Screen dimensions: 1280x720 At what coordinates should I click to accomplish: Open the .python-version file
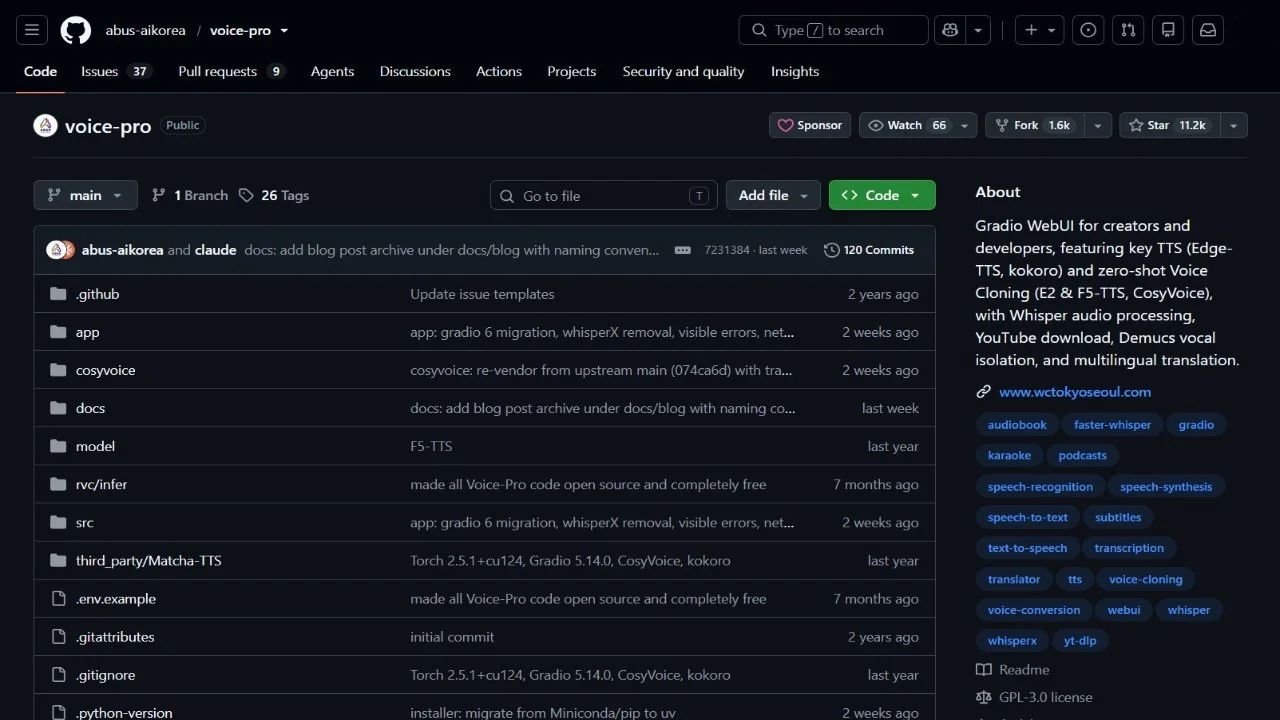click(124, 713)
